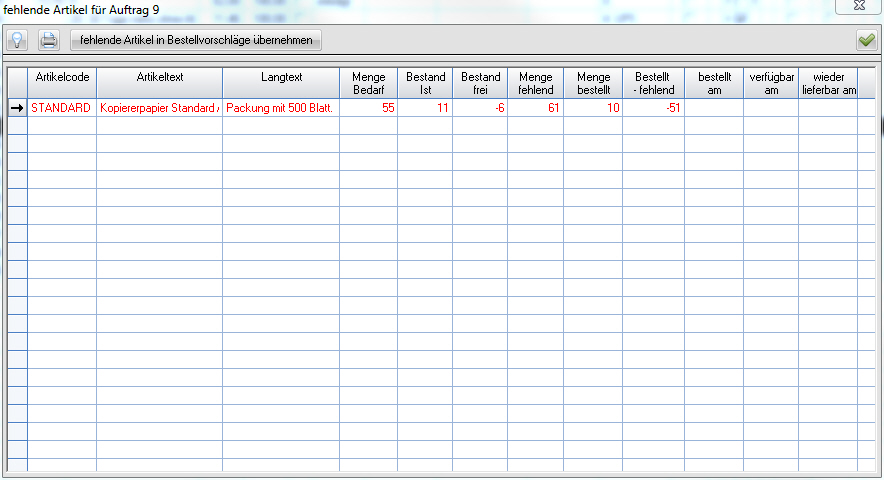This screenshot has width=884, height=480.
Task: Click the printer icon in the toolbar
Action: point(49,41)
